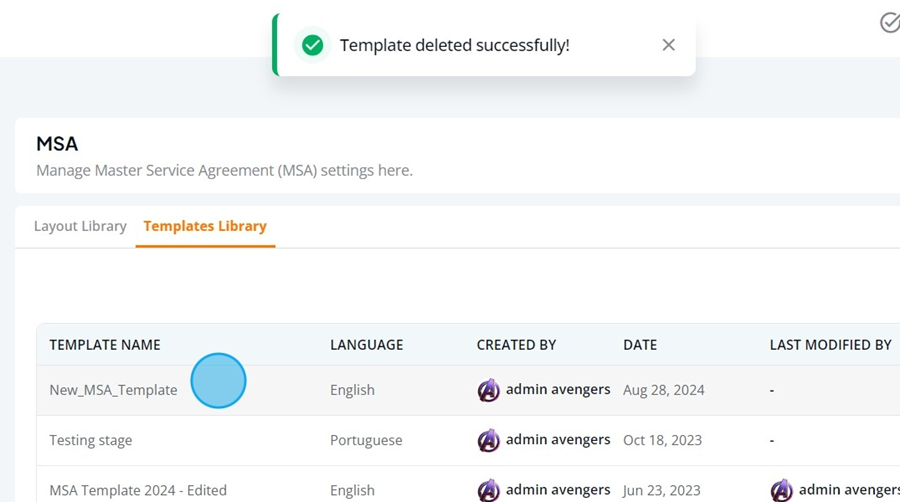Sort by Date column header
900x502 pixels.
640,345
